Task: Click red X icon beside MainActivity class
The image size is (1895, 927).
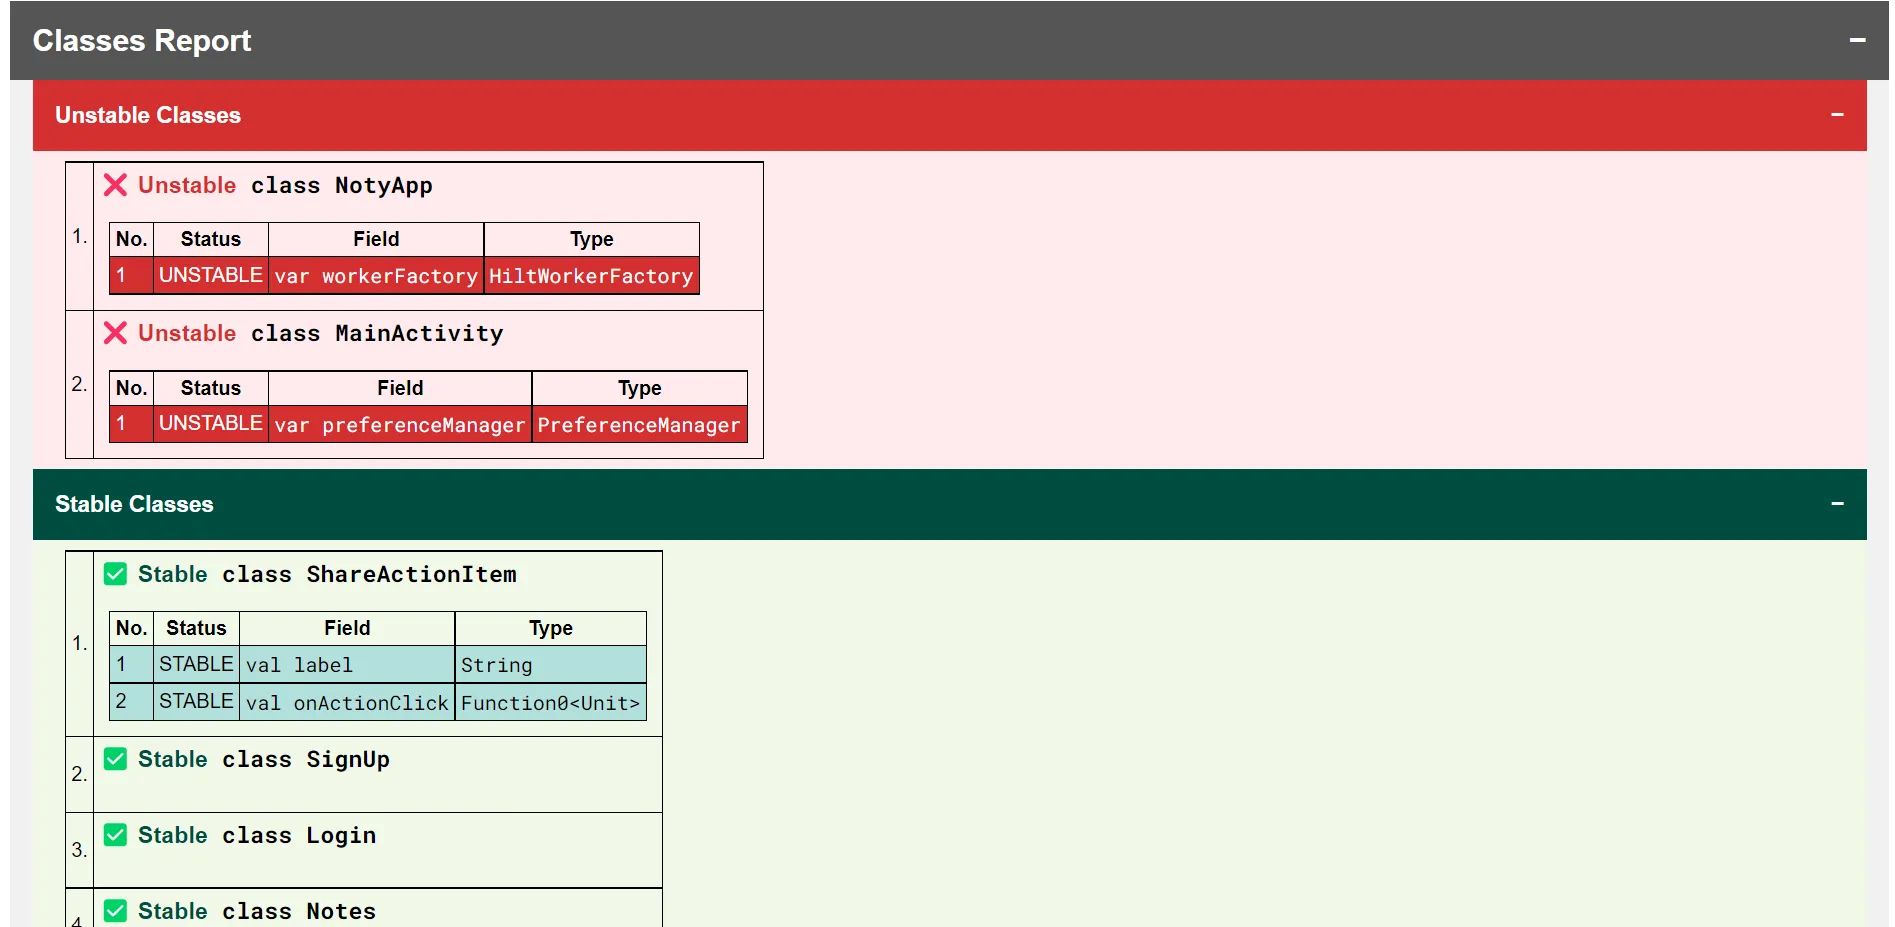Action: click(115, 333)
